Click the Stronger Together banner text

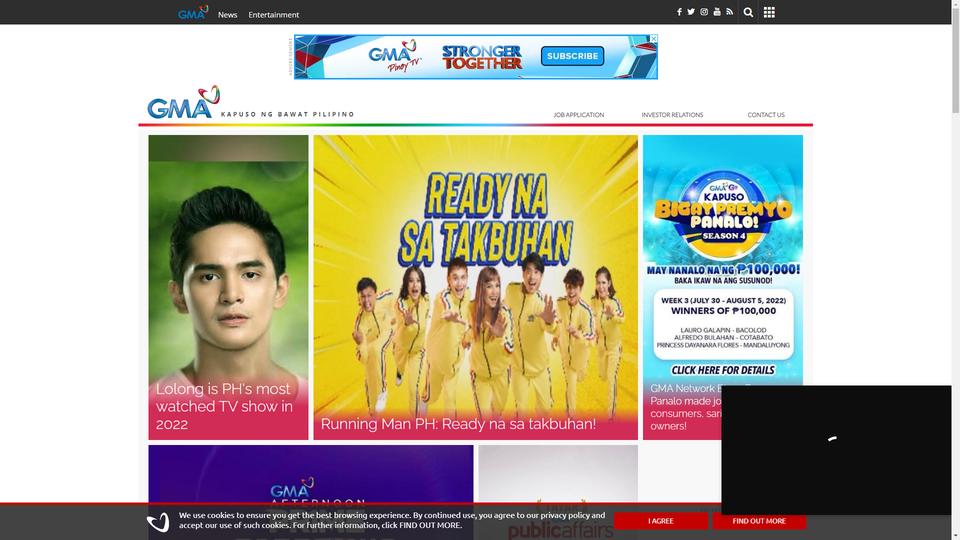point(482,57)
